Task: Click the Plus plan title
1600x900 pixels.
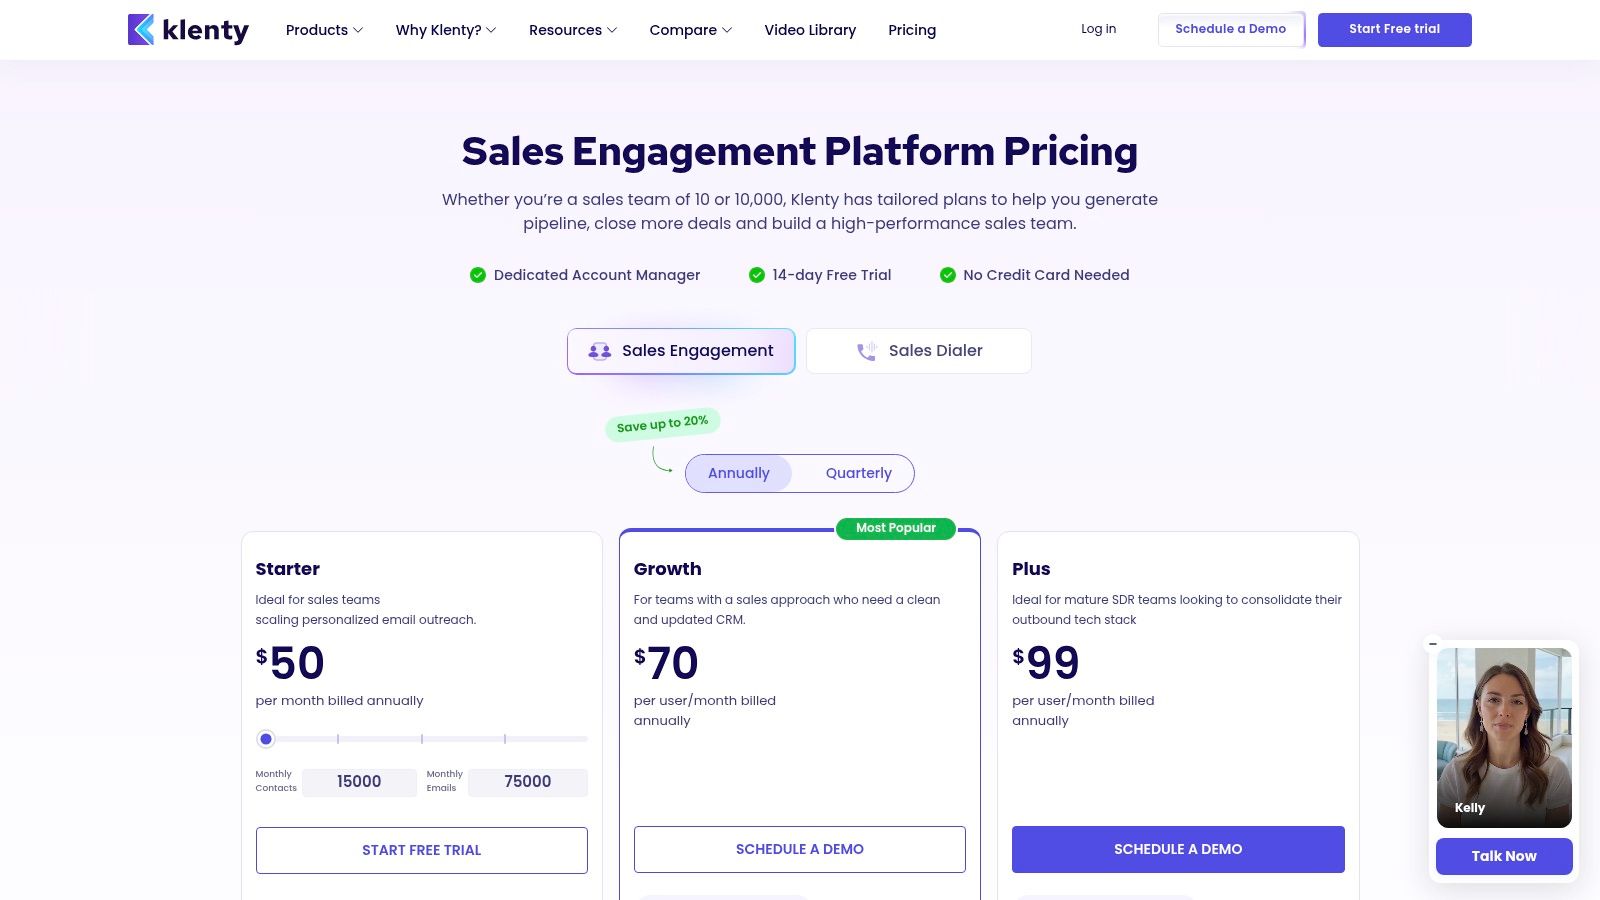Action: tap(1031, 569)
